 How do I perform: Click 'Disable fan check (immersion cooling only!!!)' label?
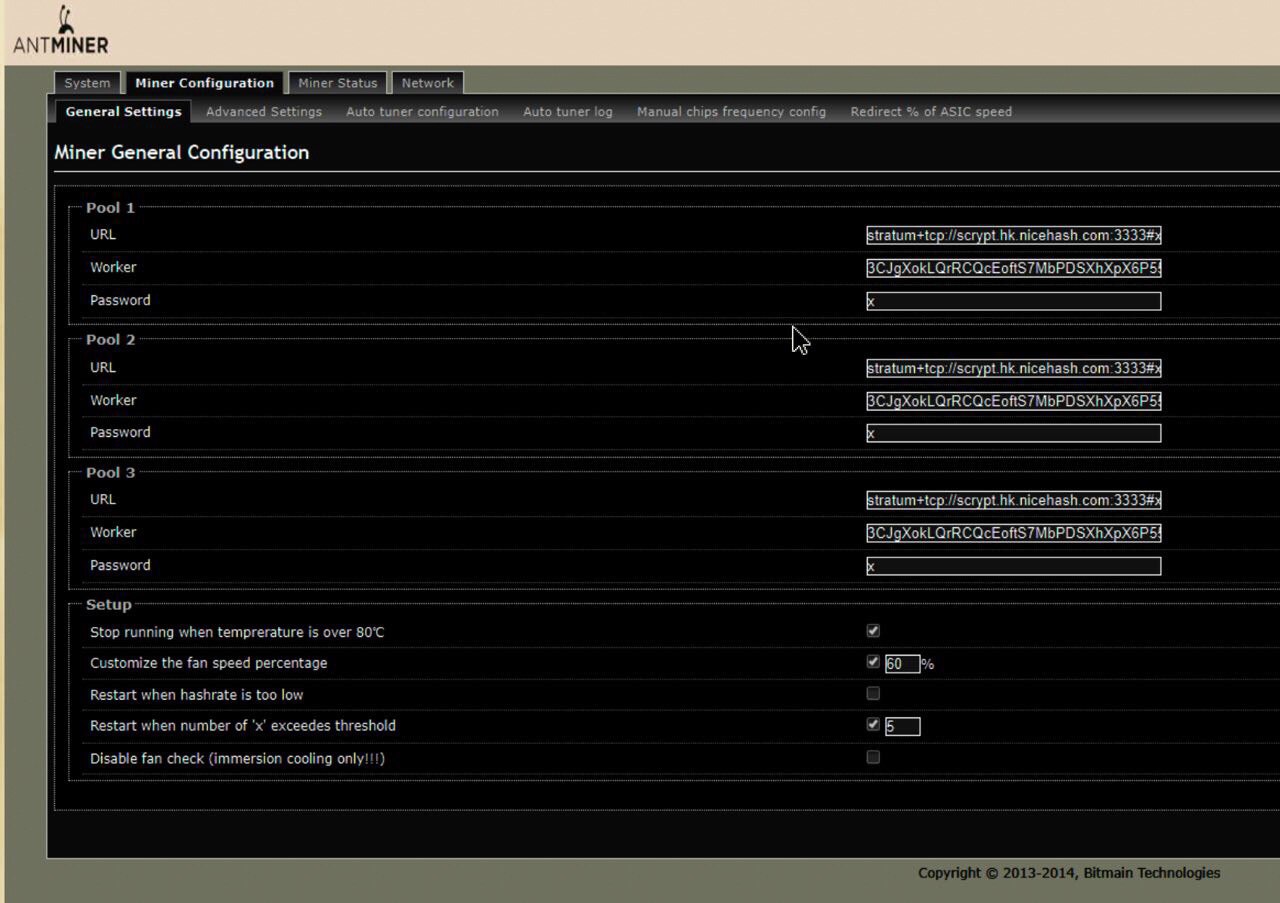pos(237,758)
